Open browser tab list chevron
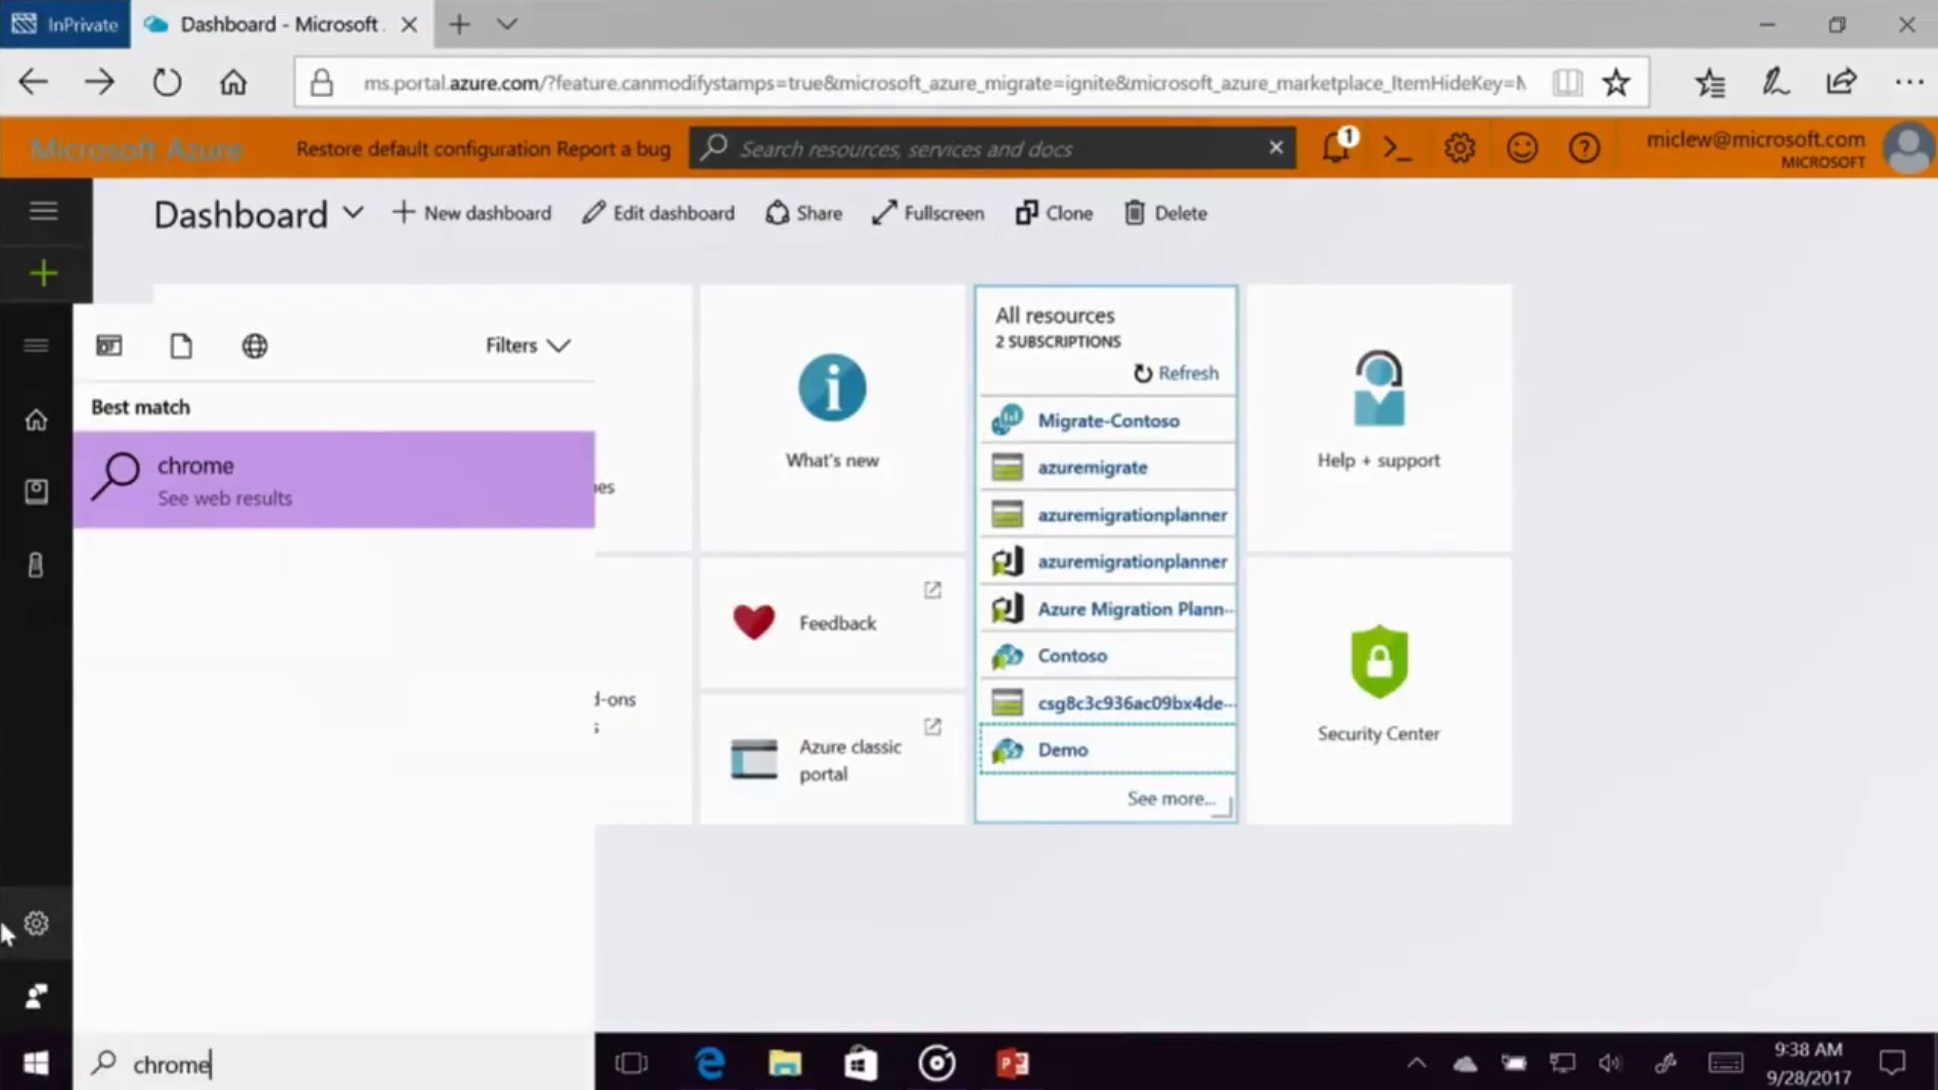 point(507,24)
